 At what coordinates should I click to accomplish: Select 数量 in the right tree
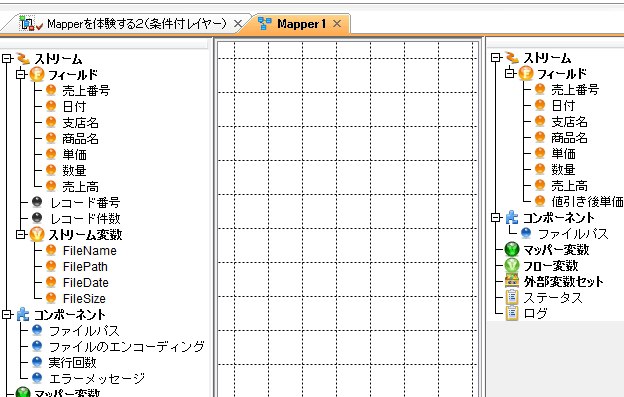[x=564, y=169]
